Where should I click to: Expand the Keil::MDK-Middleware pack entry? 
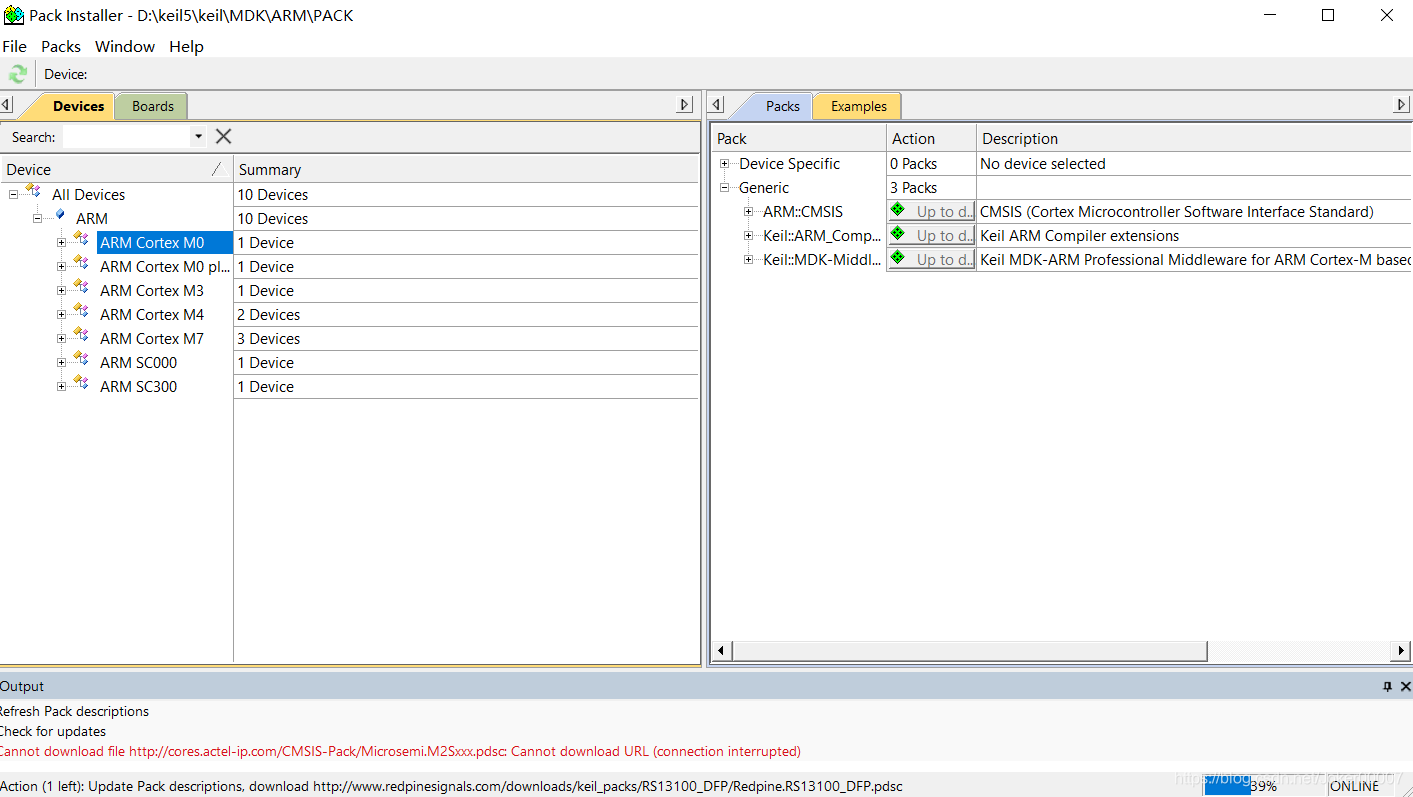749,259
